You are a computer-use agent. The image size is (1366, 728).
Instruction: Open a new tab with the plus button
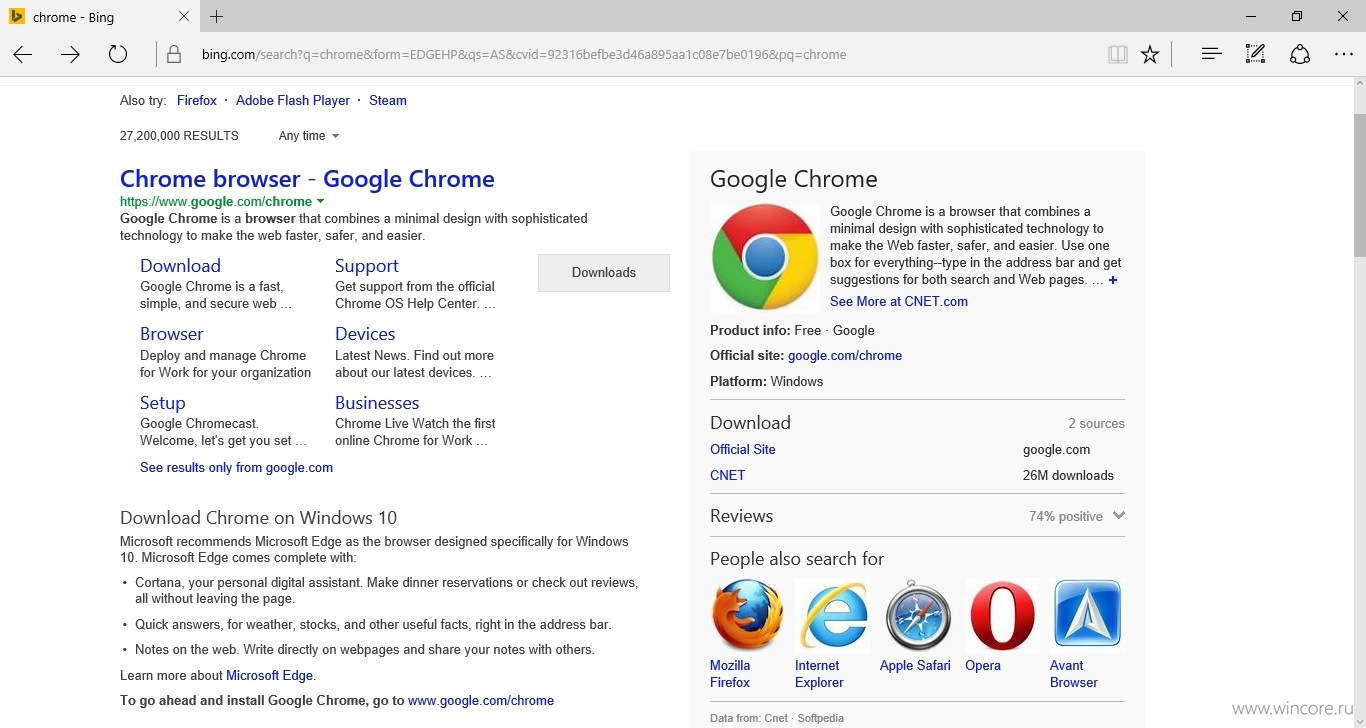pyautogui.click(x=216, y=17)
